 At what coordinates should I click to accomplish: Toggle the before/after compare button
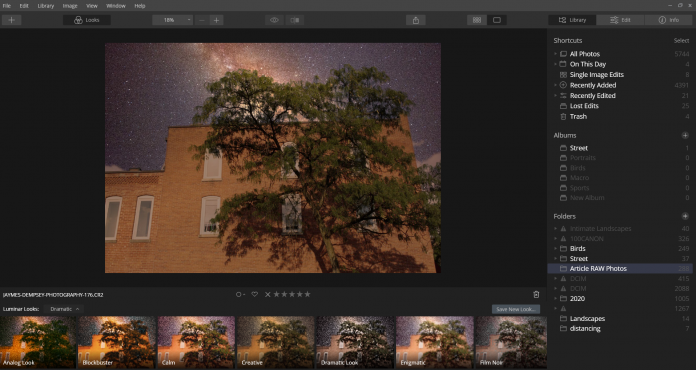tap(295, 20)
